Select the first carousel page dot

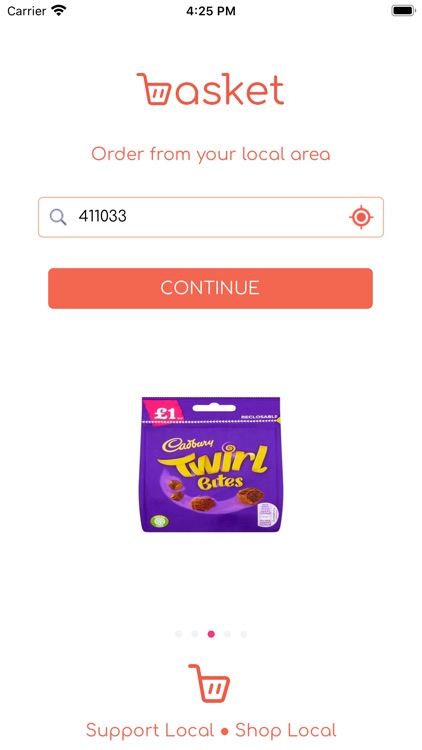(x=178, y=634)
